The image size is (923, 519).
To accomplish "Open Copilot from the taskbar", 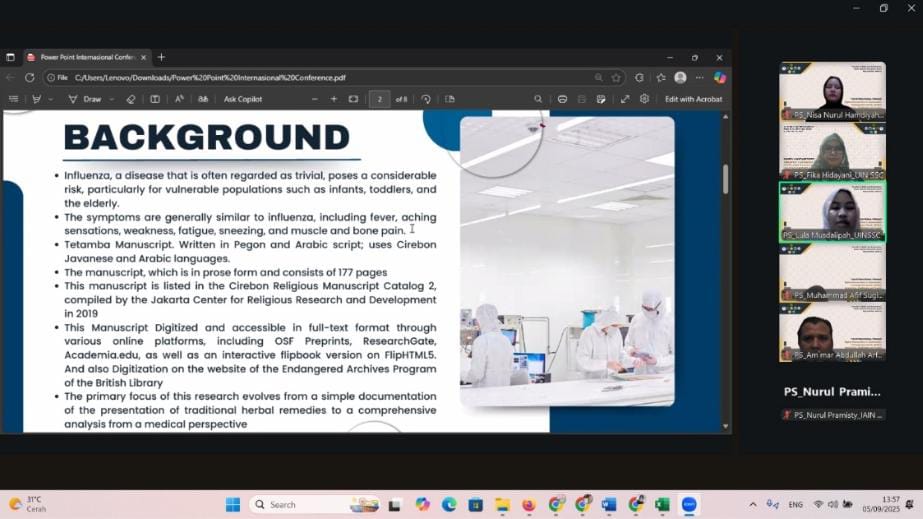I will tap(422, 504).
